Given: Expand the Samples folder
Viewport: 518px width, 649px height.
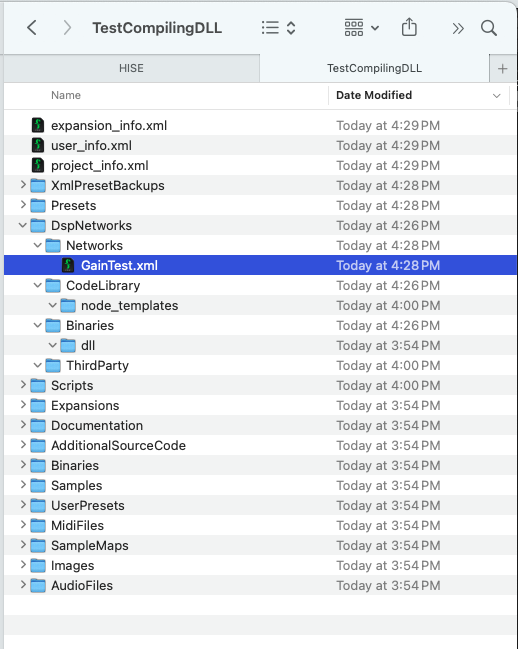Looking at the screenshot, I should click(x=23, y=485).
